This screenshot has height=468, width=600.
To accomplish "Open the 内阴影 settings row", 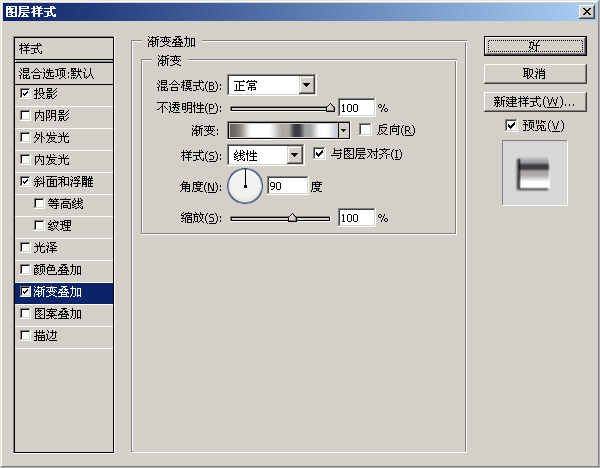I will (64, 116).
